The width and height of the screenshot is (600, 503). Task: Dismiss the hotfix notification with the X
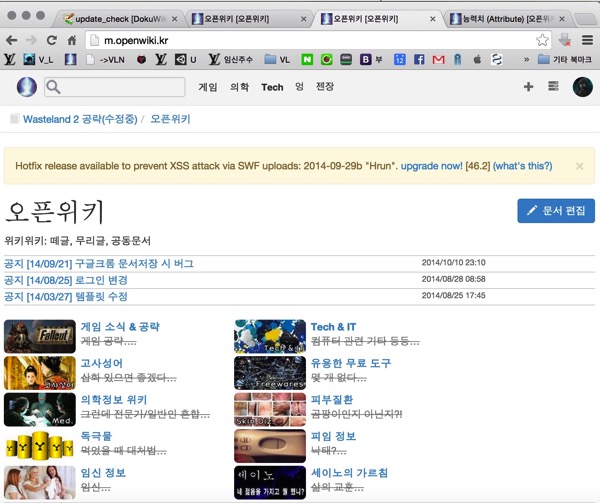(580, 166)
